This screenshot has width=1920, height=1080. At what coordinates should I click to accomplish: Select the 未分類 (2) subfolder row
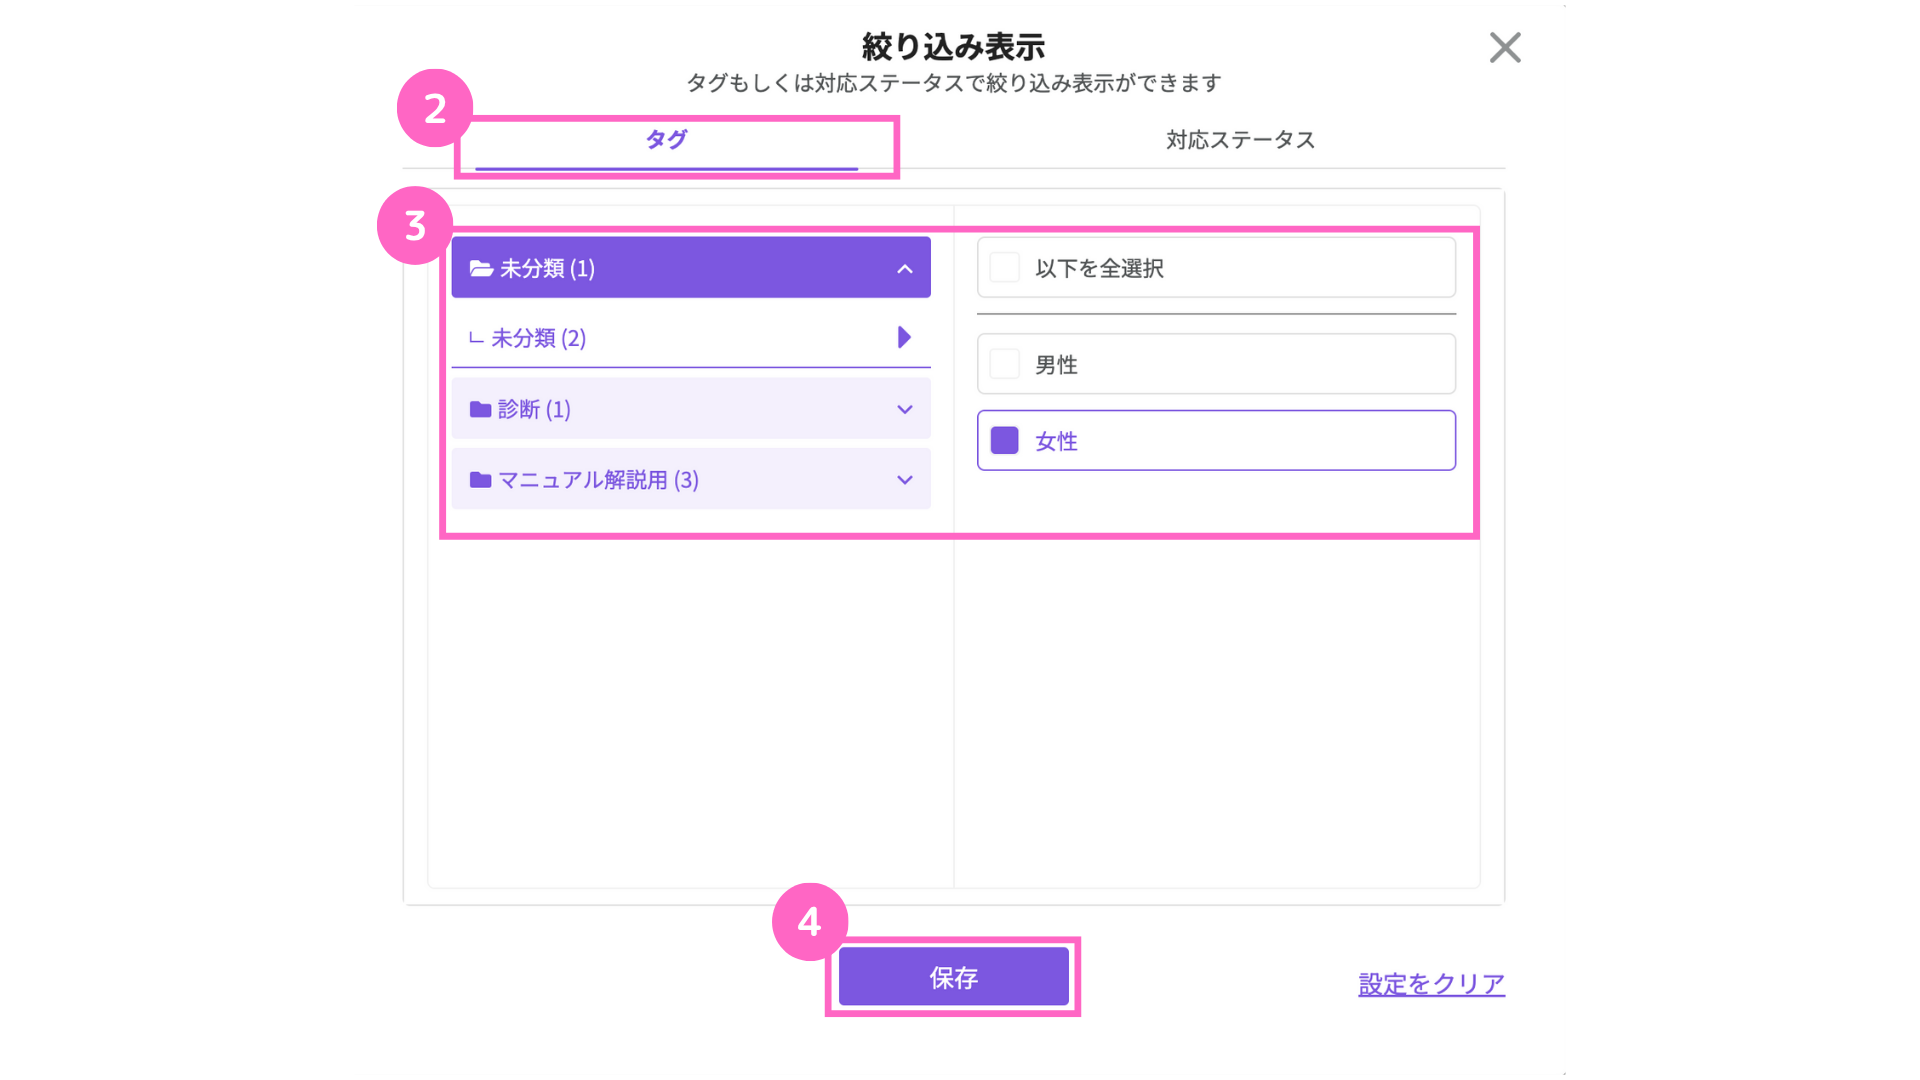(691, 338)
